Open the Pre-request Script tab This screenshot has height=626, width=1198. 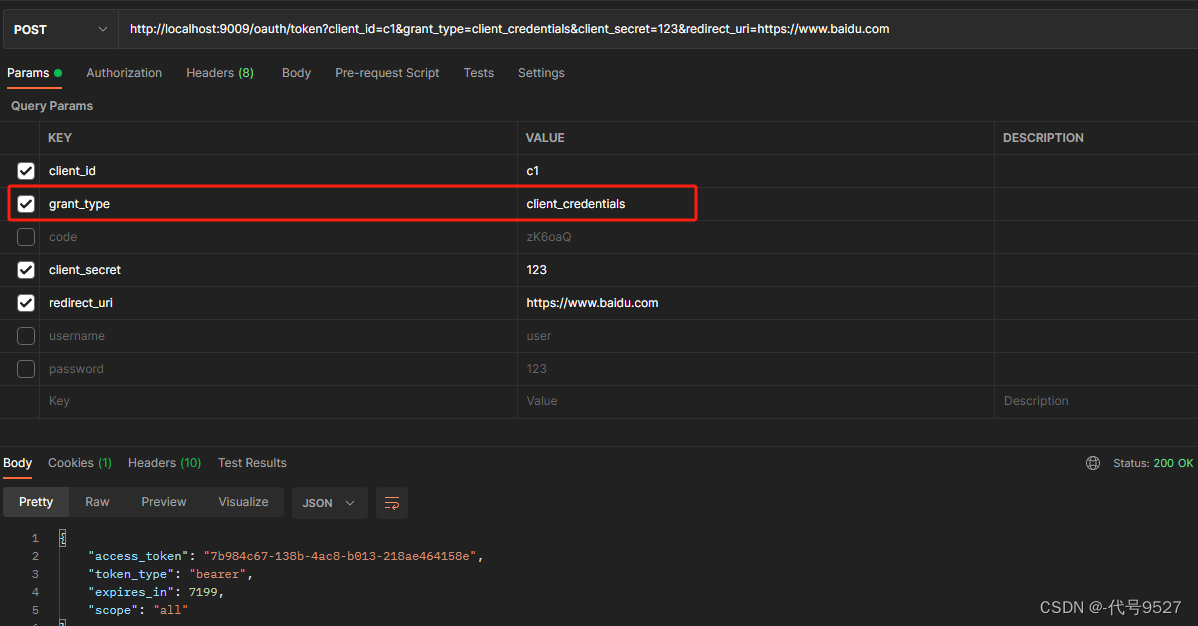point(387,73)
